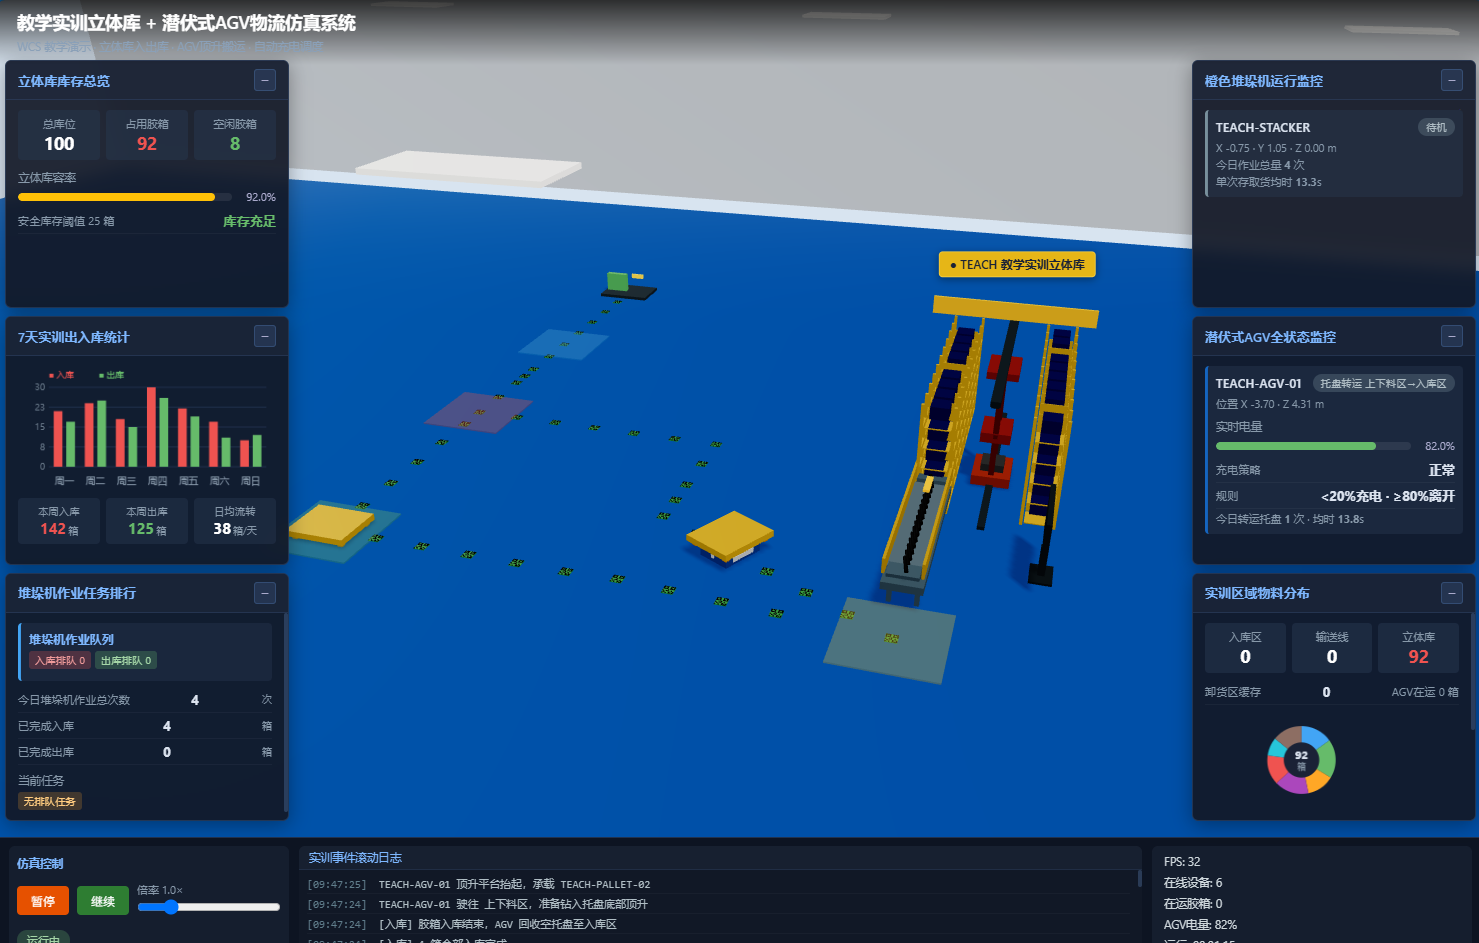Click the 立体库容率 yellow progress bar
This screenshot has height=943, width=1479.
point(125,197)
